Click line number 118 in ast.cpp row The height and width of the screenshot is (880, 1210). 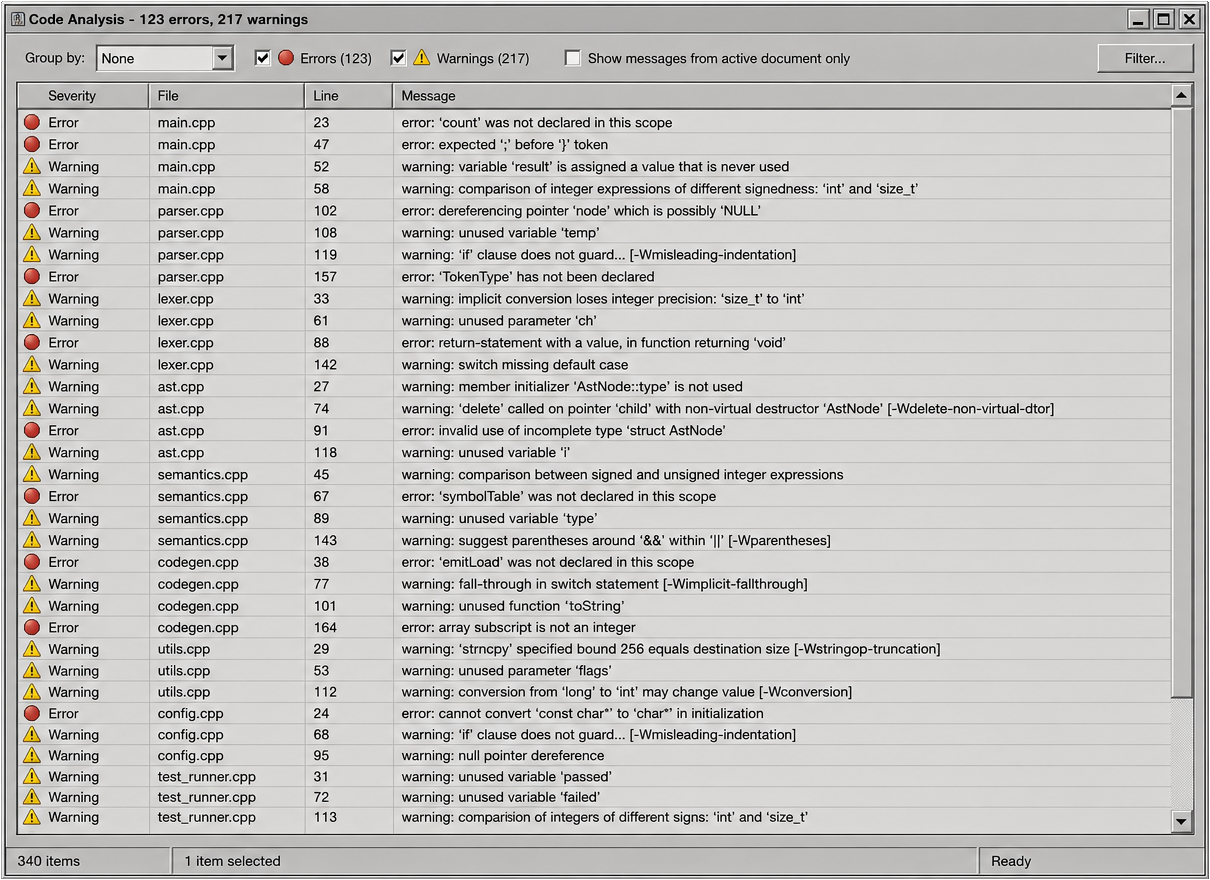pos(325,453)
